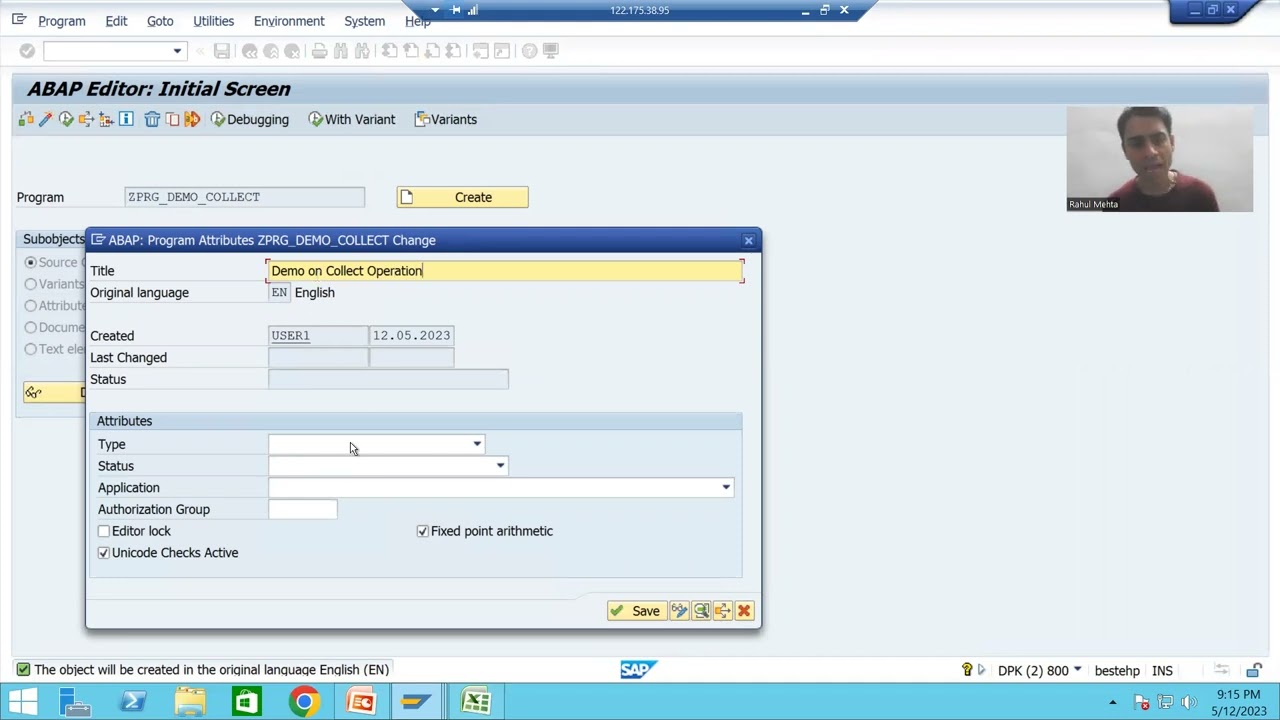Click the bestehp status bar text
This screenshot has height=720, width=1280.
1117,670
